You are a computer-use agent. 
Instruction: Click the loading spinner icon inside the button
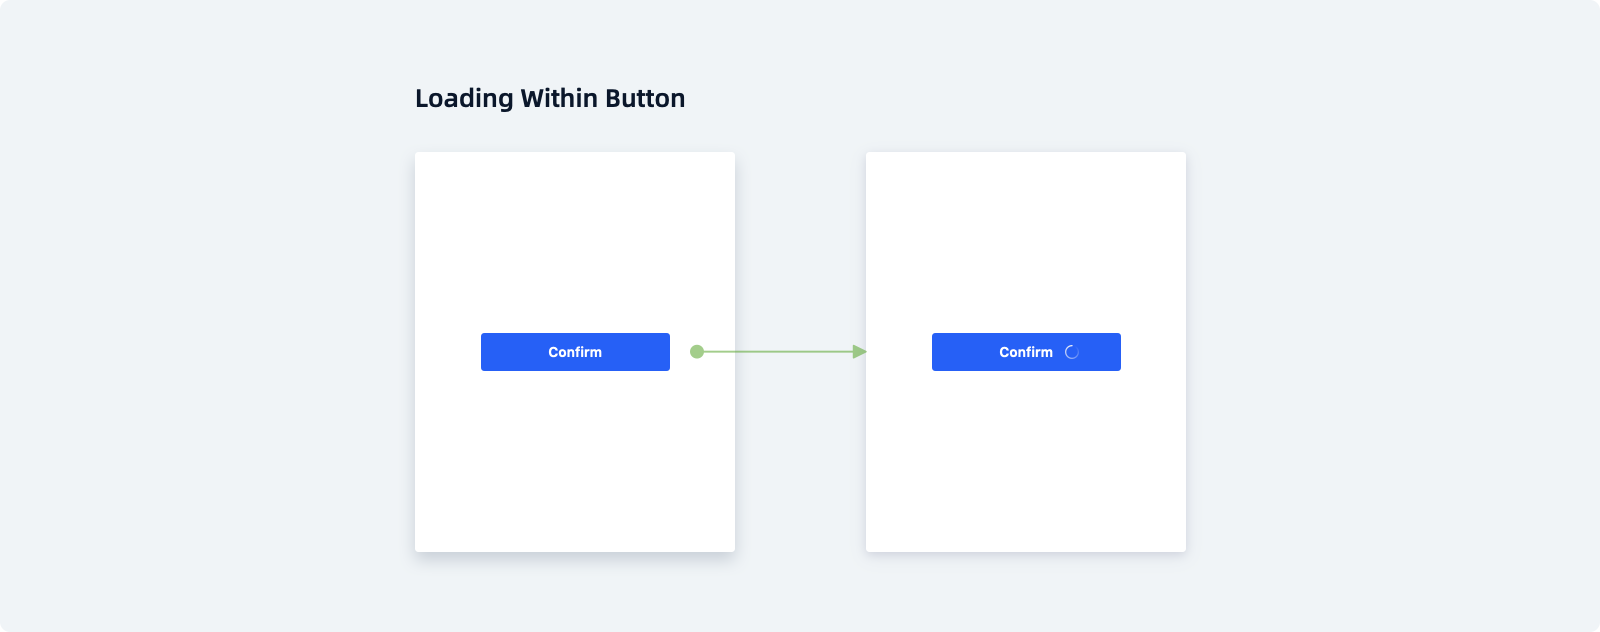(1072, 352)
